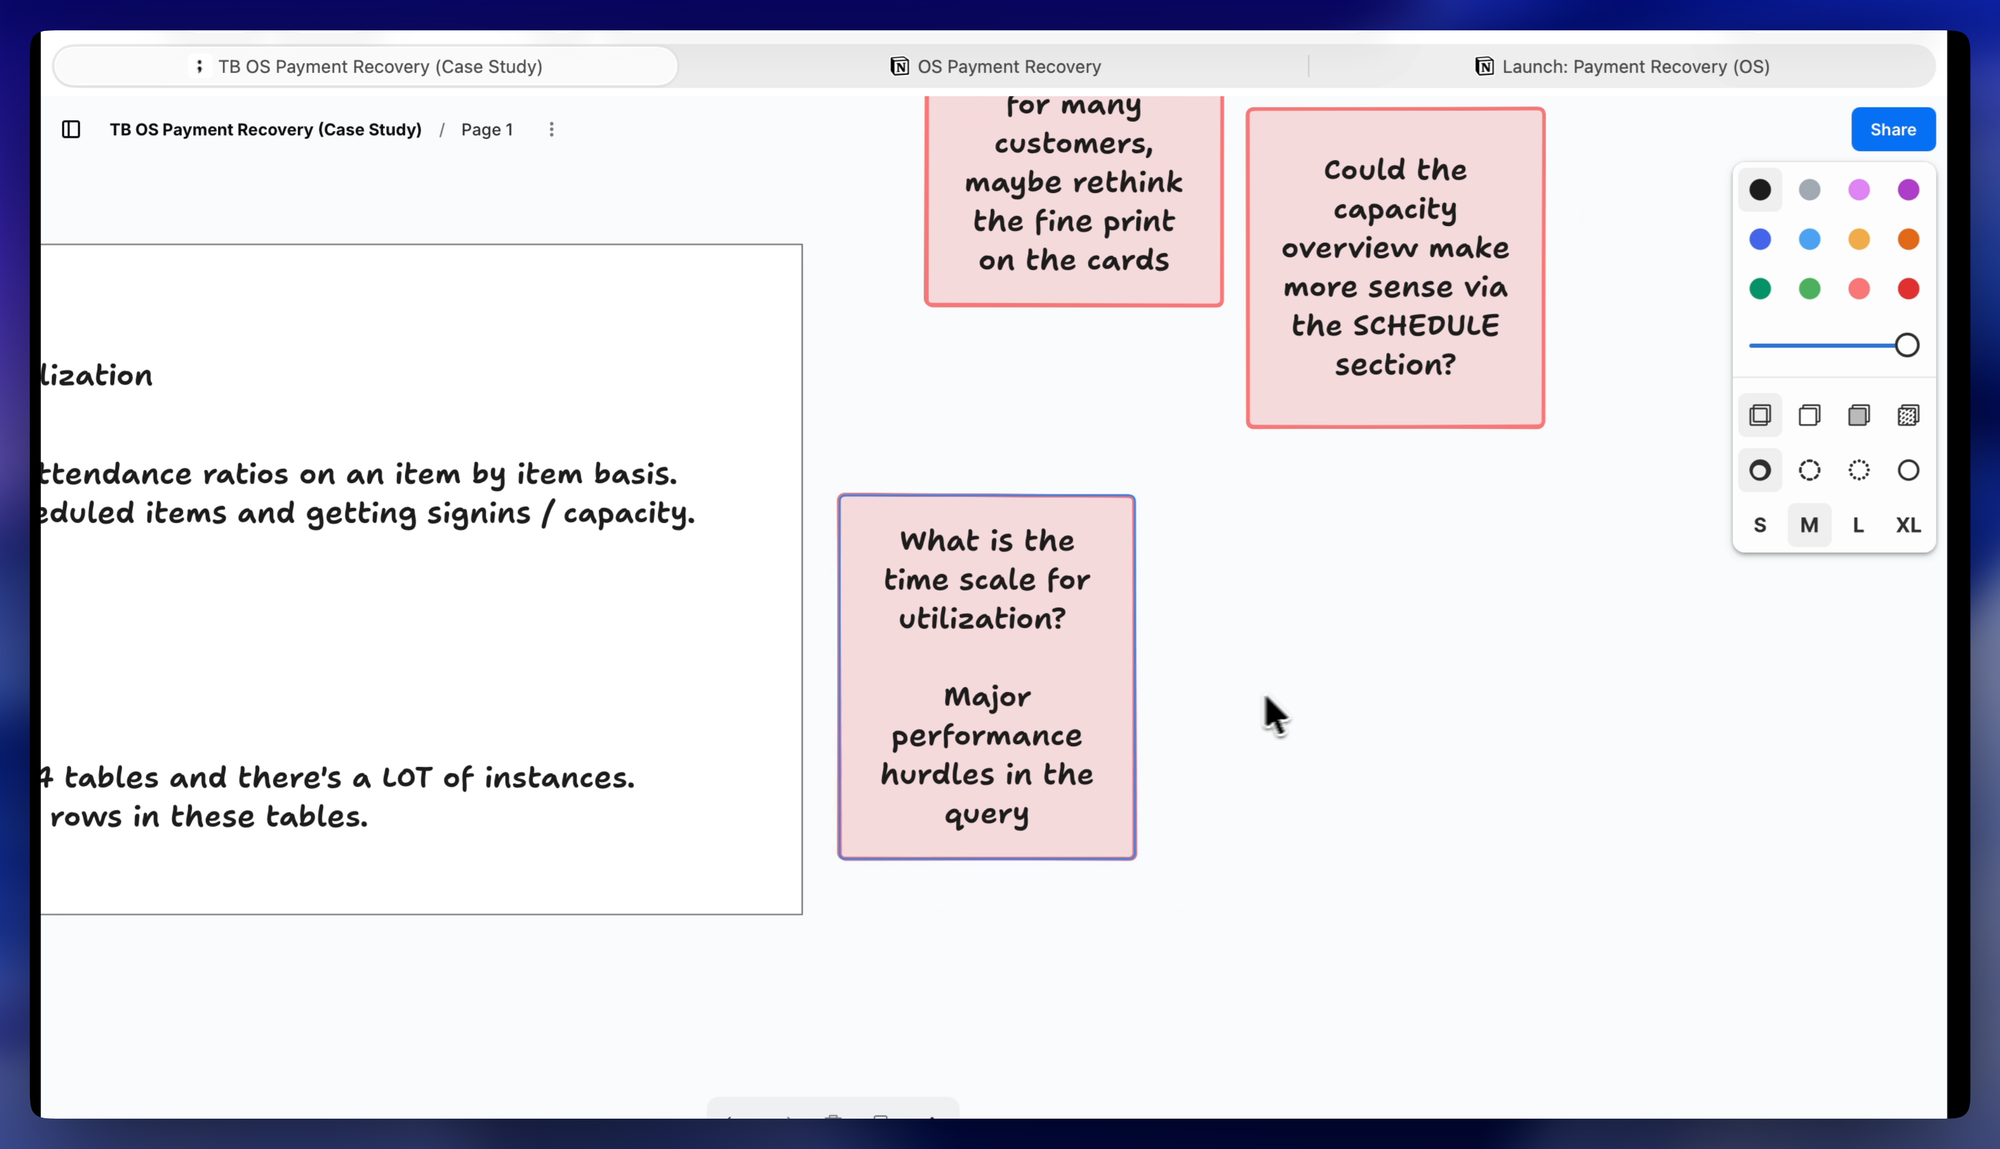Click the opacity slider handle
The image size is (2000, 1149).
(1906, 345)
